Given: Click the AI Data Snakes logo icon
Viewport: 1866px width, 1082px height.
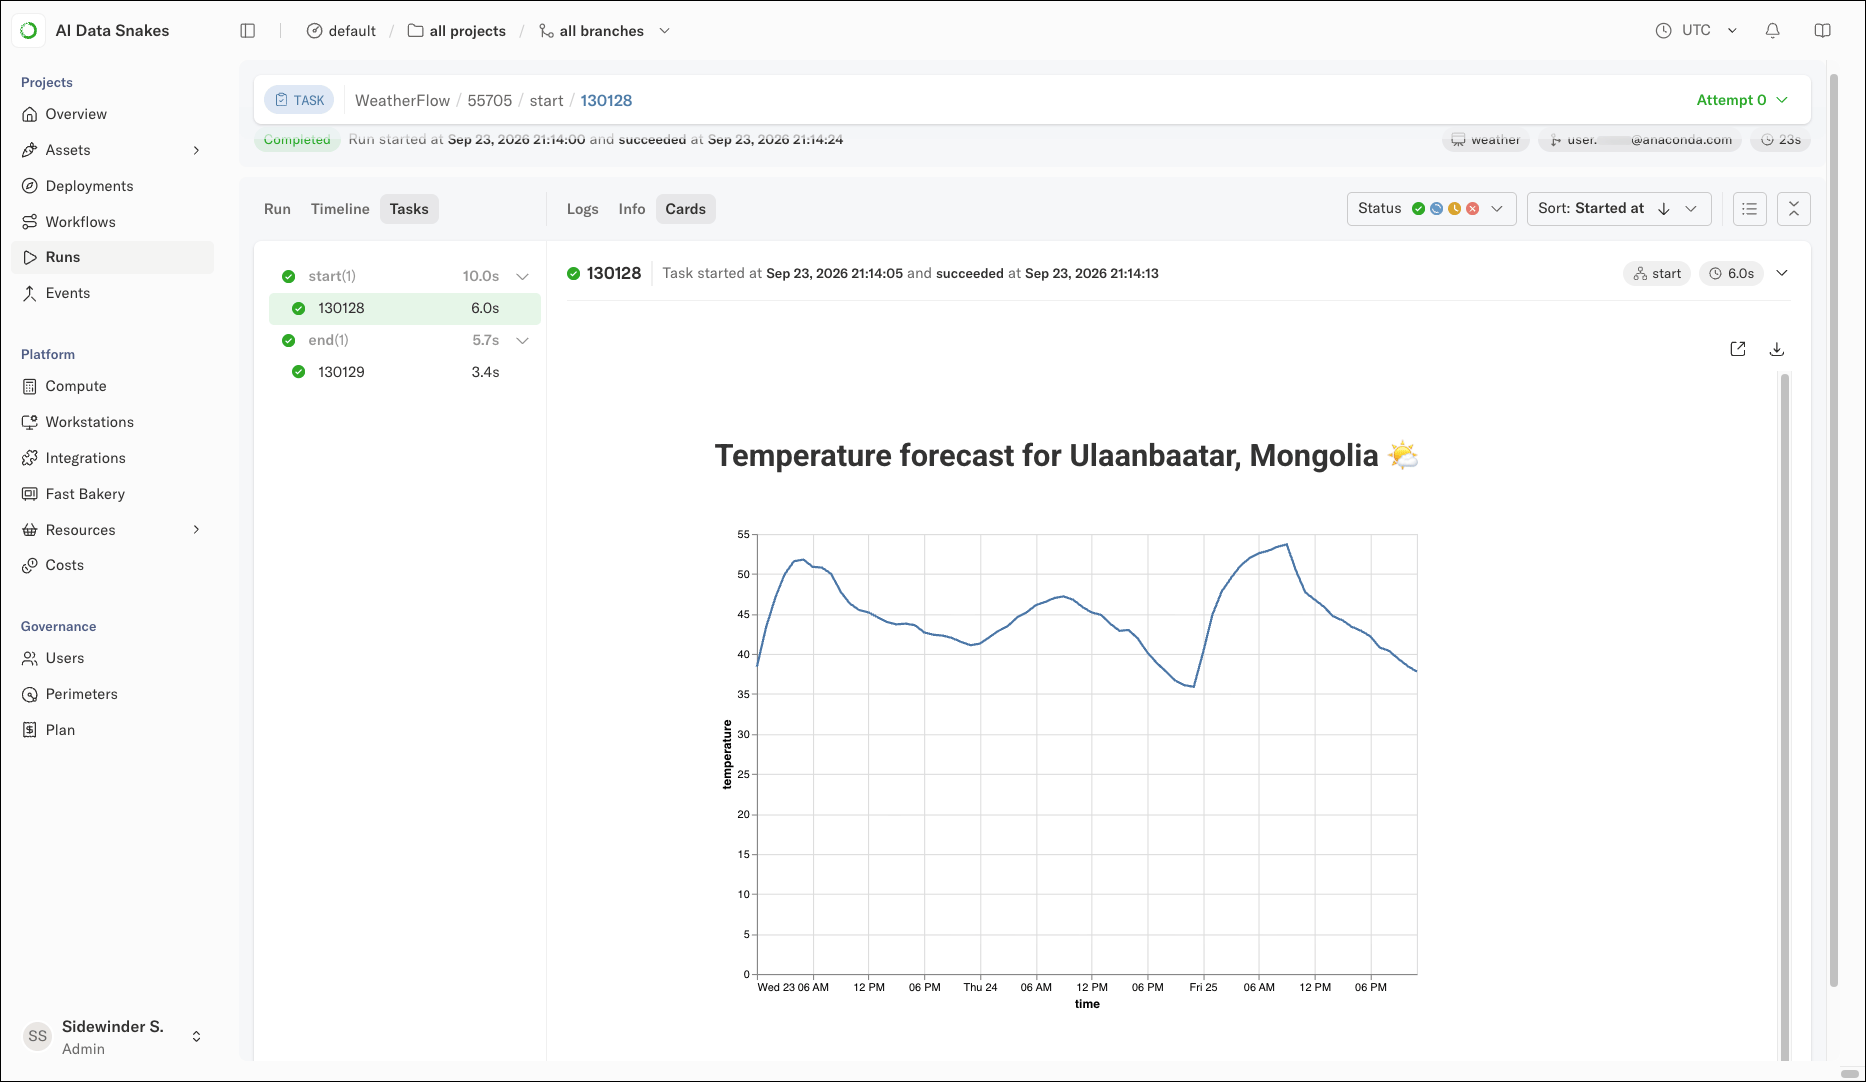Looking at the screenshot, I should pos(29,31).
